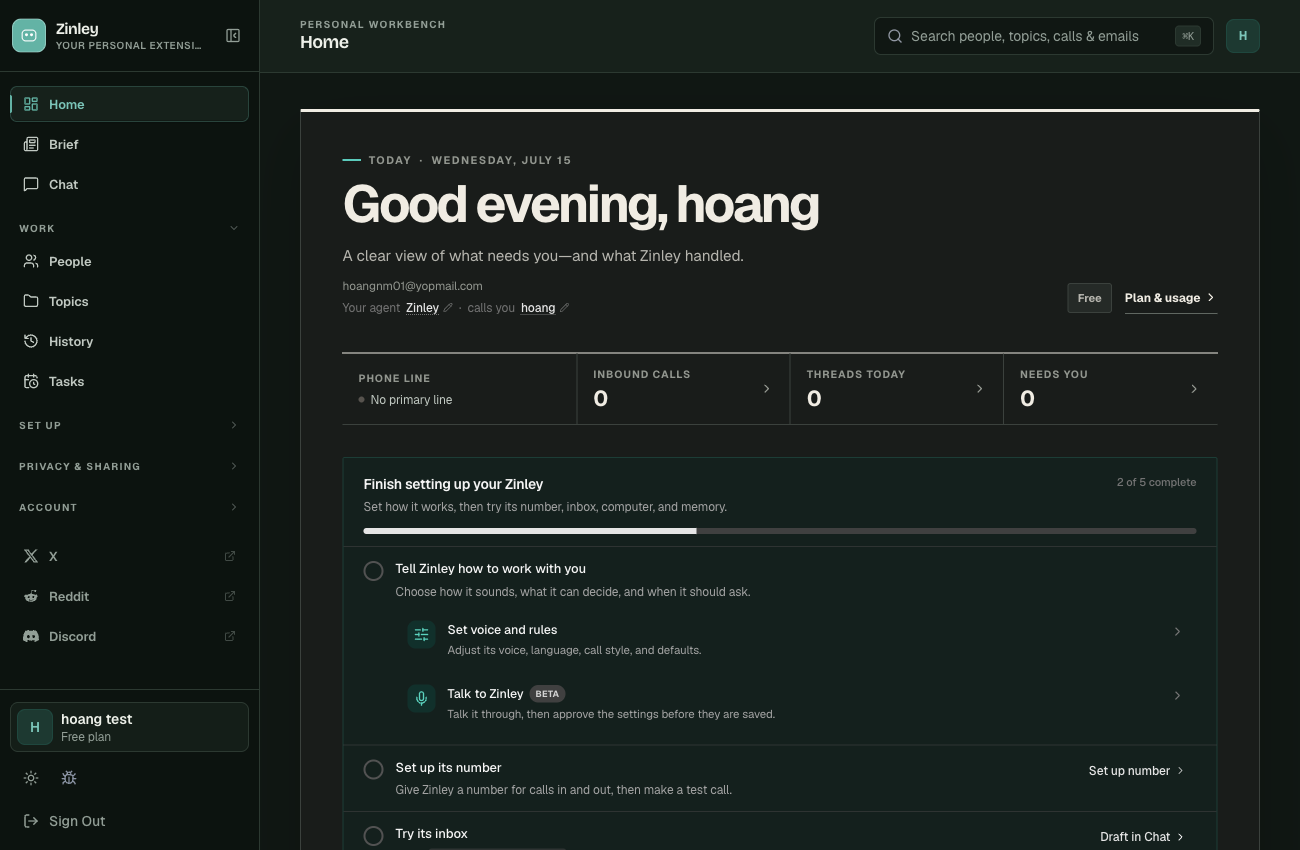Toggle the 'Set up its number' circle
The width and height of the screenshot is (1300, 850).
click(373, 769)
